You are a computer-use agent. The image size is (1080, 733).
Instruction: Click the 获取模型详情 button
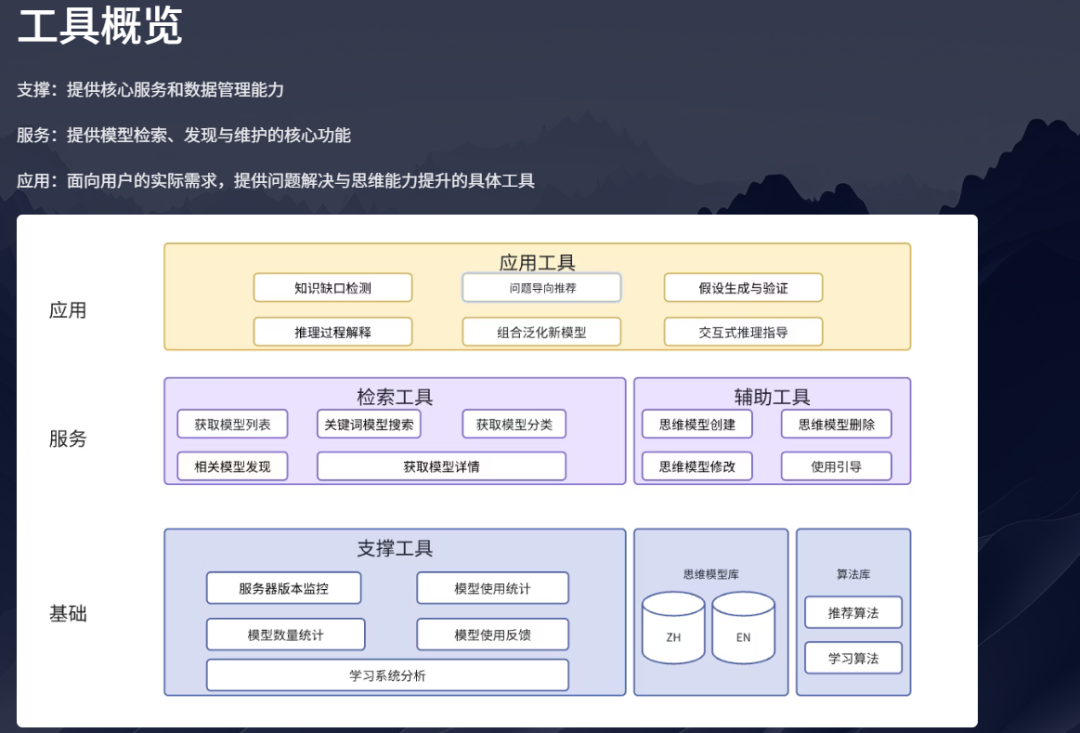tap(440, 465)
